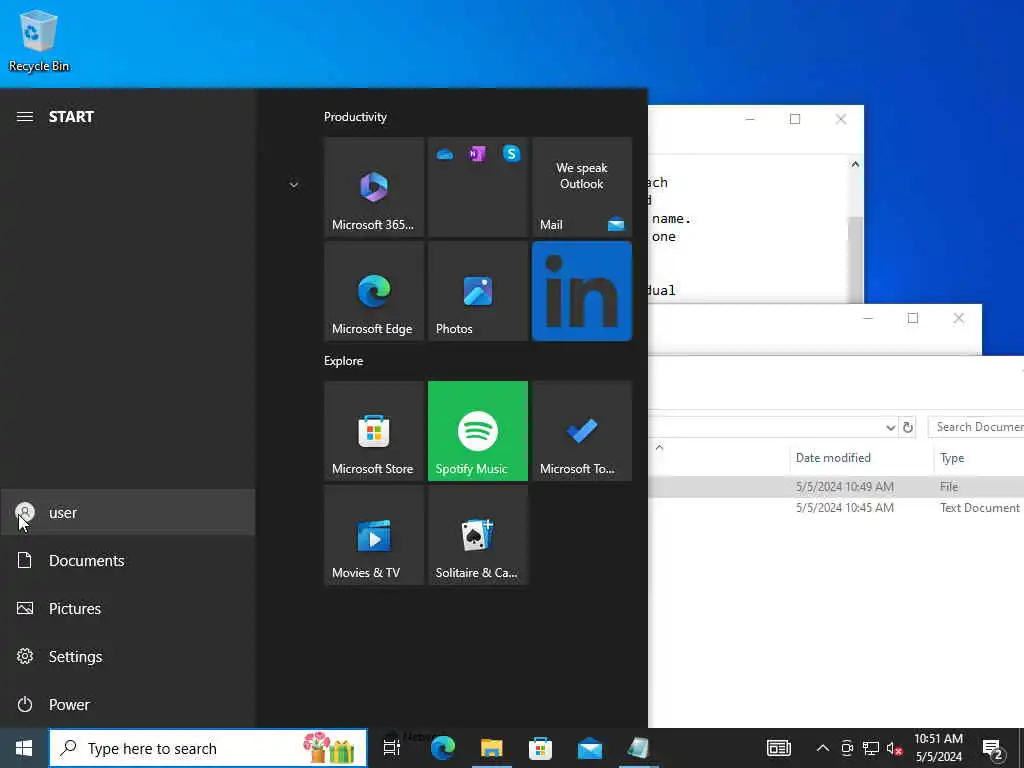Open News and interests widget
The height and width of the screenshot is (768, 1024).
click(779, 748)
